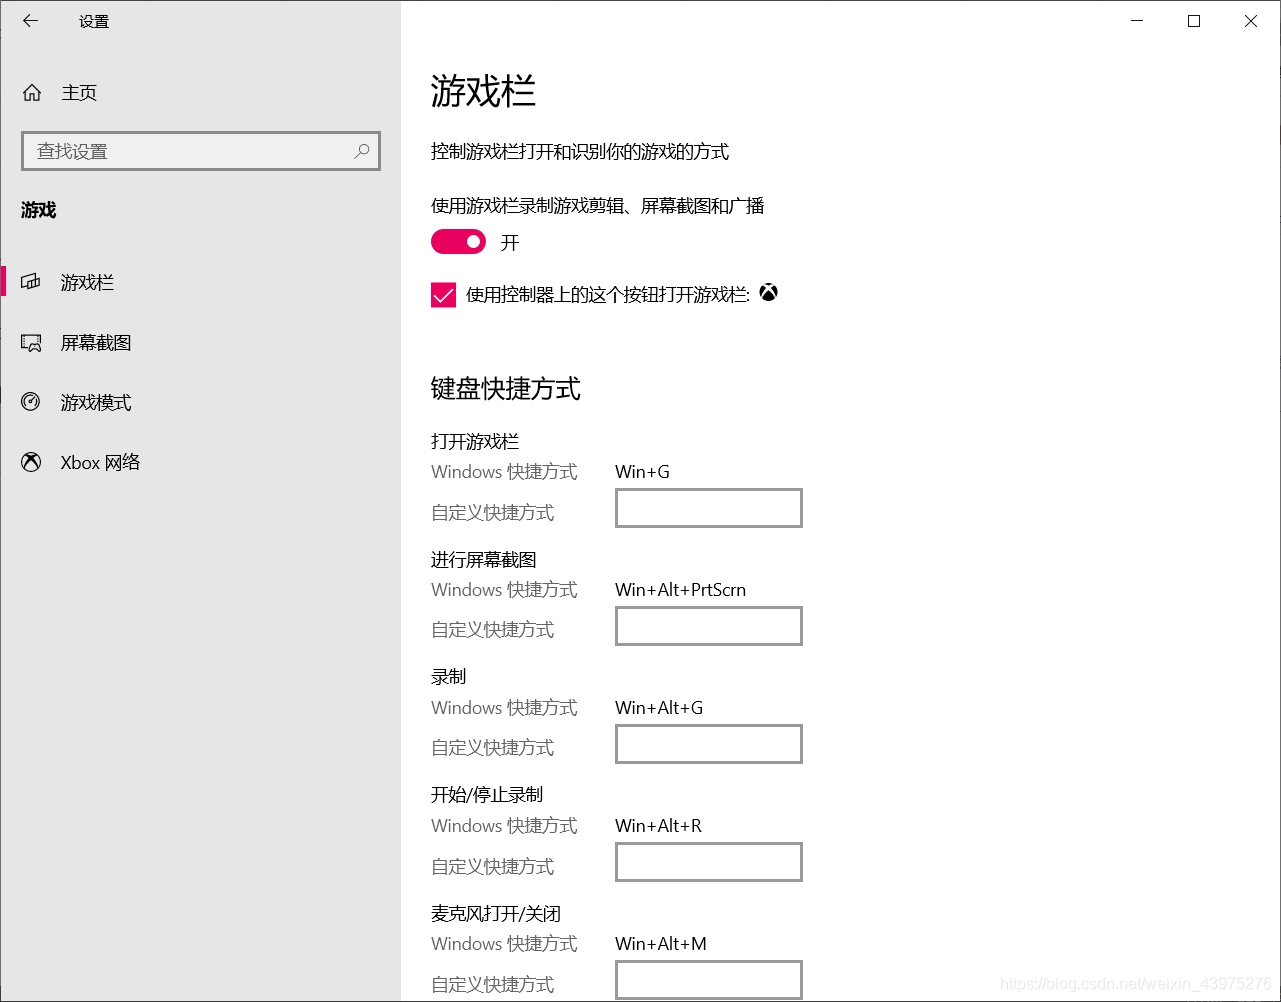Open the 游戏栏 settings page

(x=200, y=282)
